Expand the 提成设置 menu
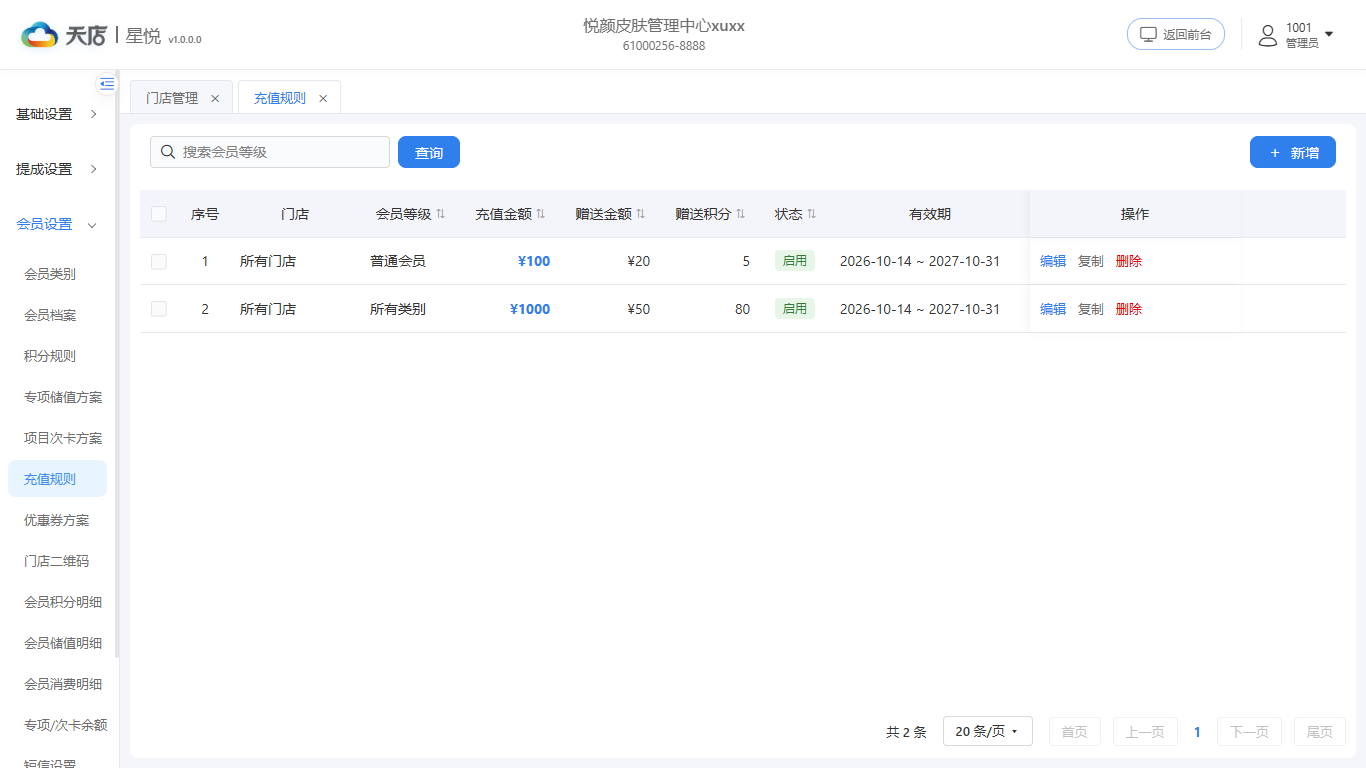This screenshot has width=1366, height=768. click(x=58, y=169)
